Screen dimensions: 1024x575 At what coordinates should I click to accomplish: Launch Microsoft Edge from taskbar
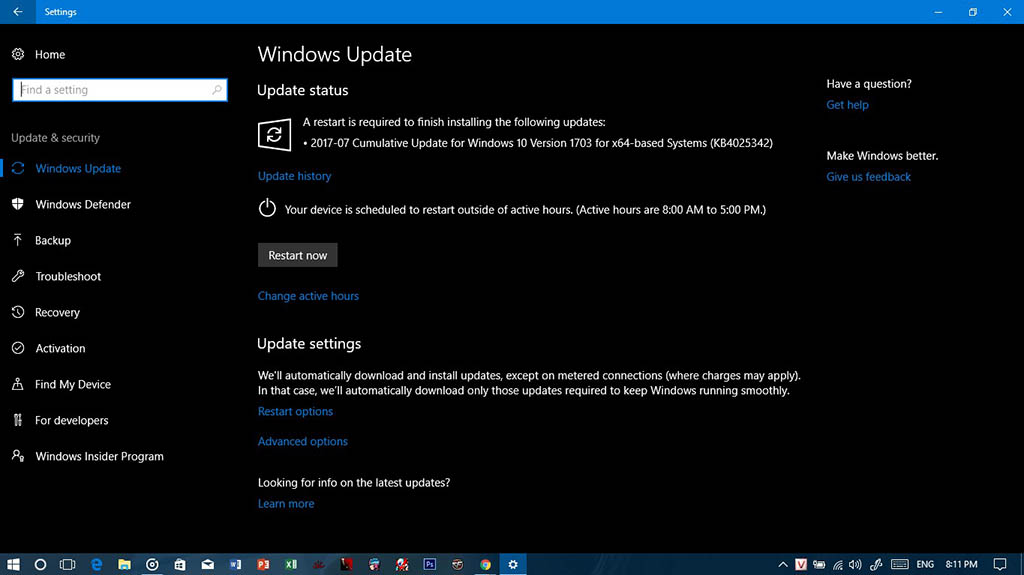click(x=97, y=564)
